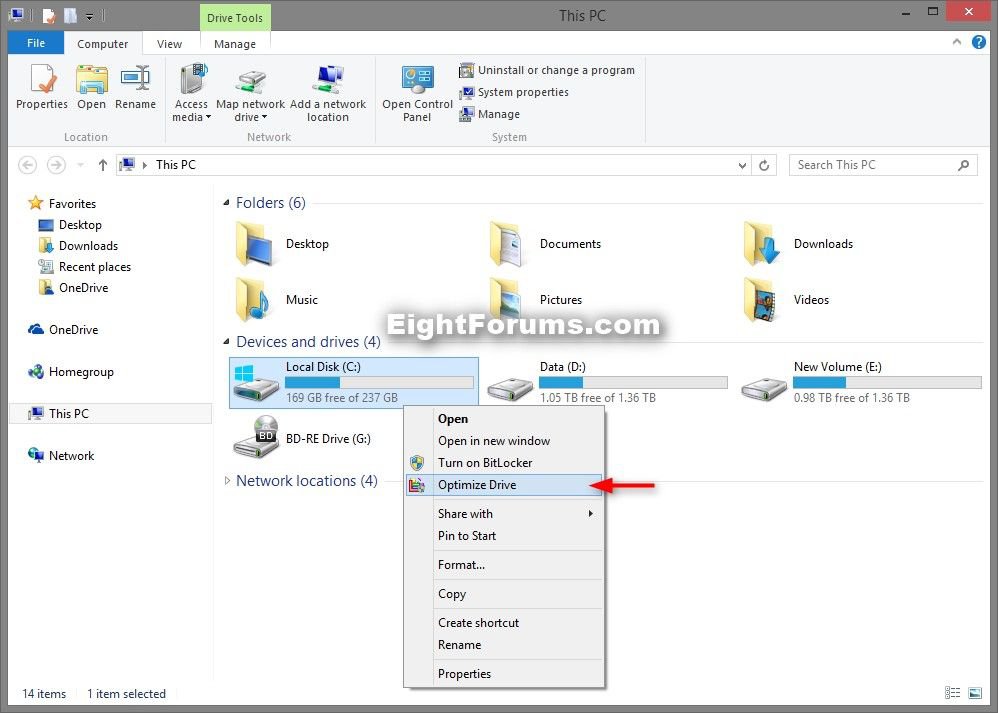Refresh the view with the address bar refresh icon
This screenshot has height=713, width=998.
tap(764, 164)
